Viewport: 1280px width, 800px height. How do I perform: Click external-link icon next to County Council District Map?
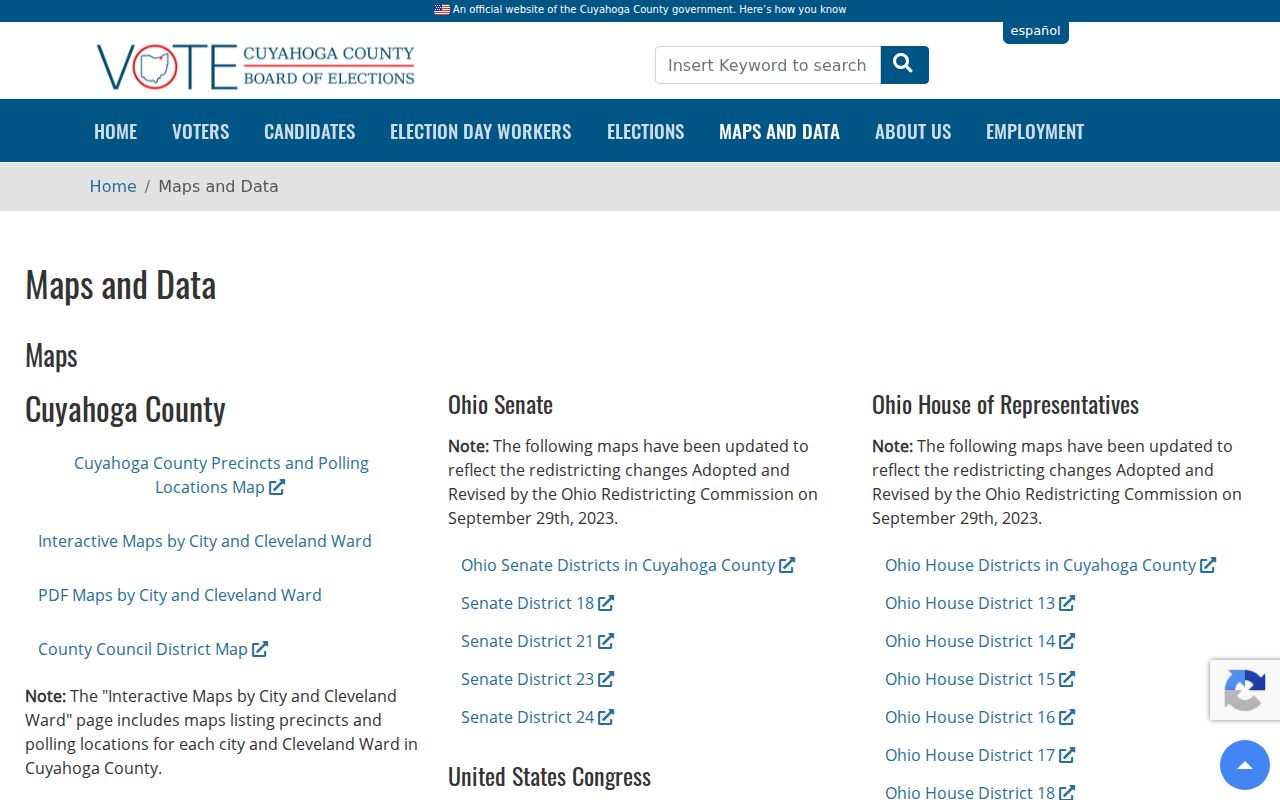point(260,649)
